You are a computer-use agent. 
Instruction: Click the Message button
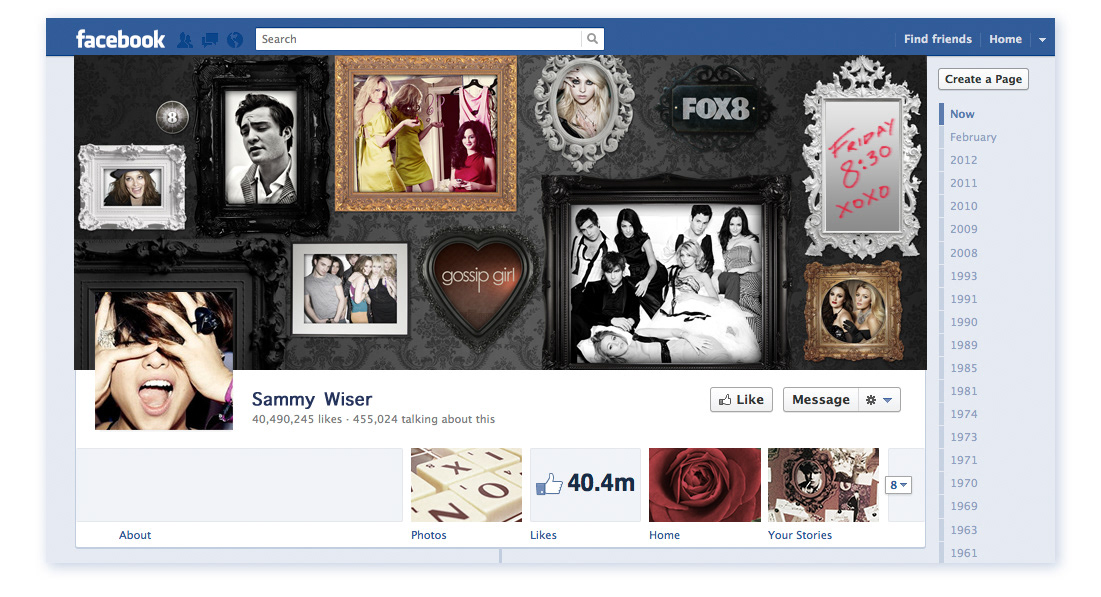pos(820,400)
